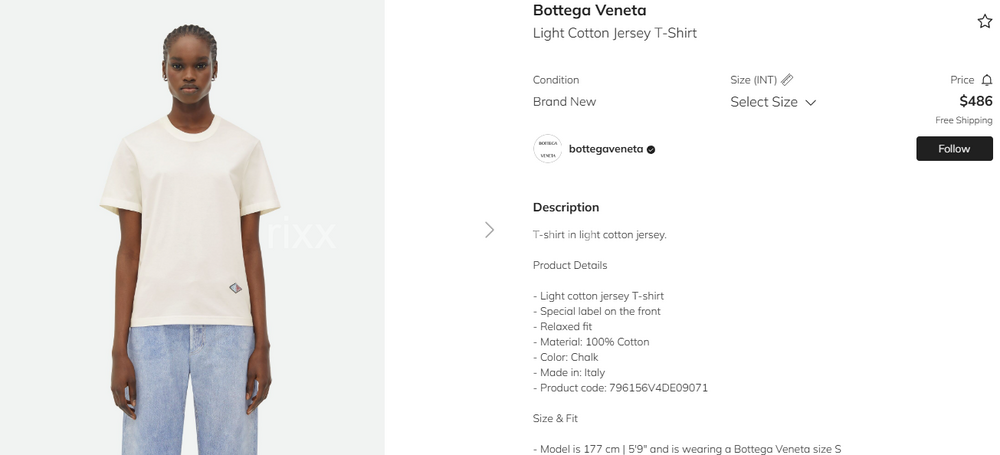Visit the bottegaveneta seller profile name
Viewport: 1000px width, 455px height.
[x=606, y=149]
